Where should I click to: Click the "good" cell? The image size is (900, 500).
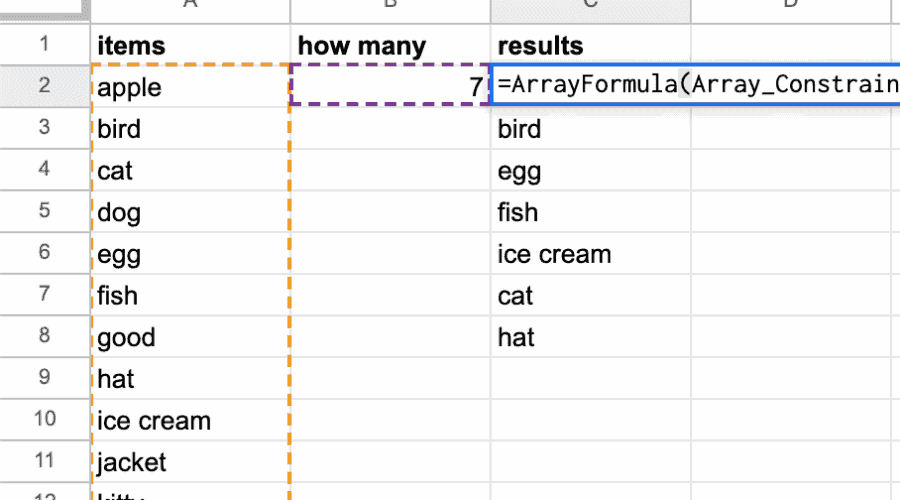190,337
